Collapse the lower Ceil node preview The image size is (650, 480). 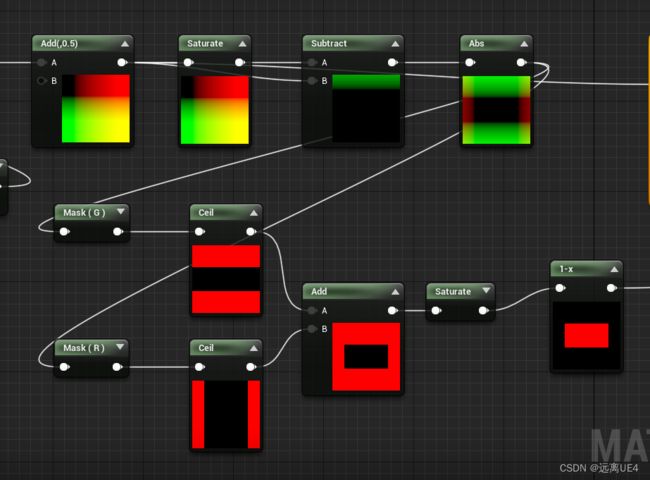[254, 348]
